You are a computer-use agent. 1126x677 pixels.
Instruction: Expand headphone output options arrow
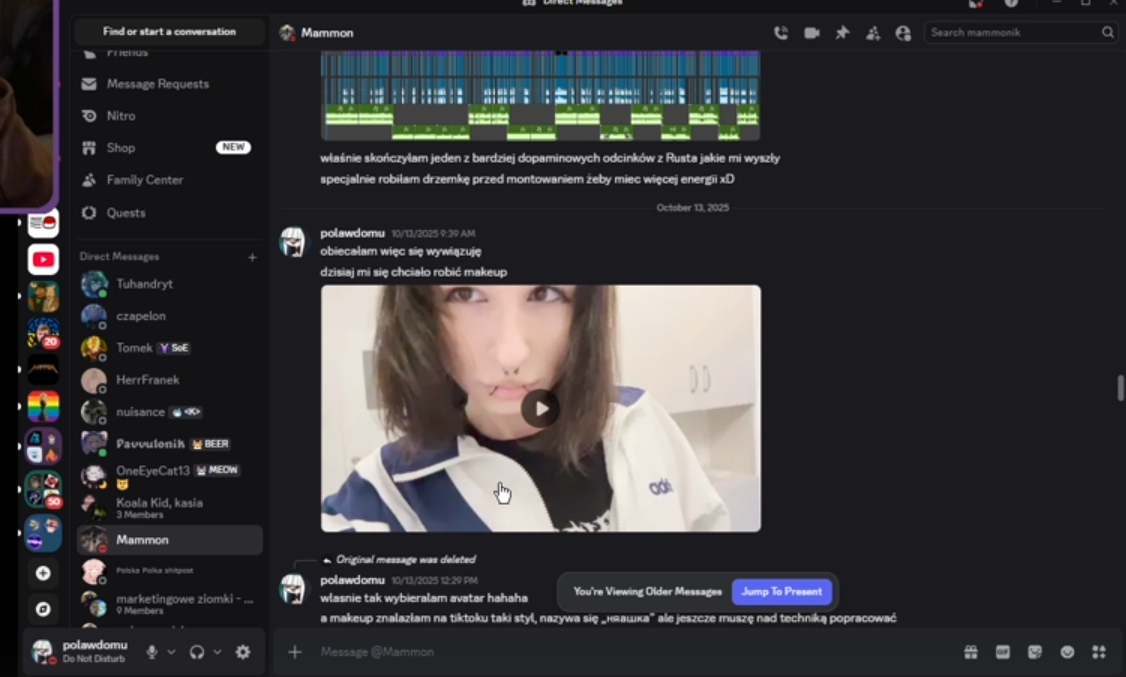[x=217, y=652]
